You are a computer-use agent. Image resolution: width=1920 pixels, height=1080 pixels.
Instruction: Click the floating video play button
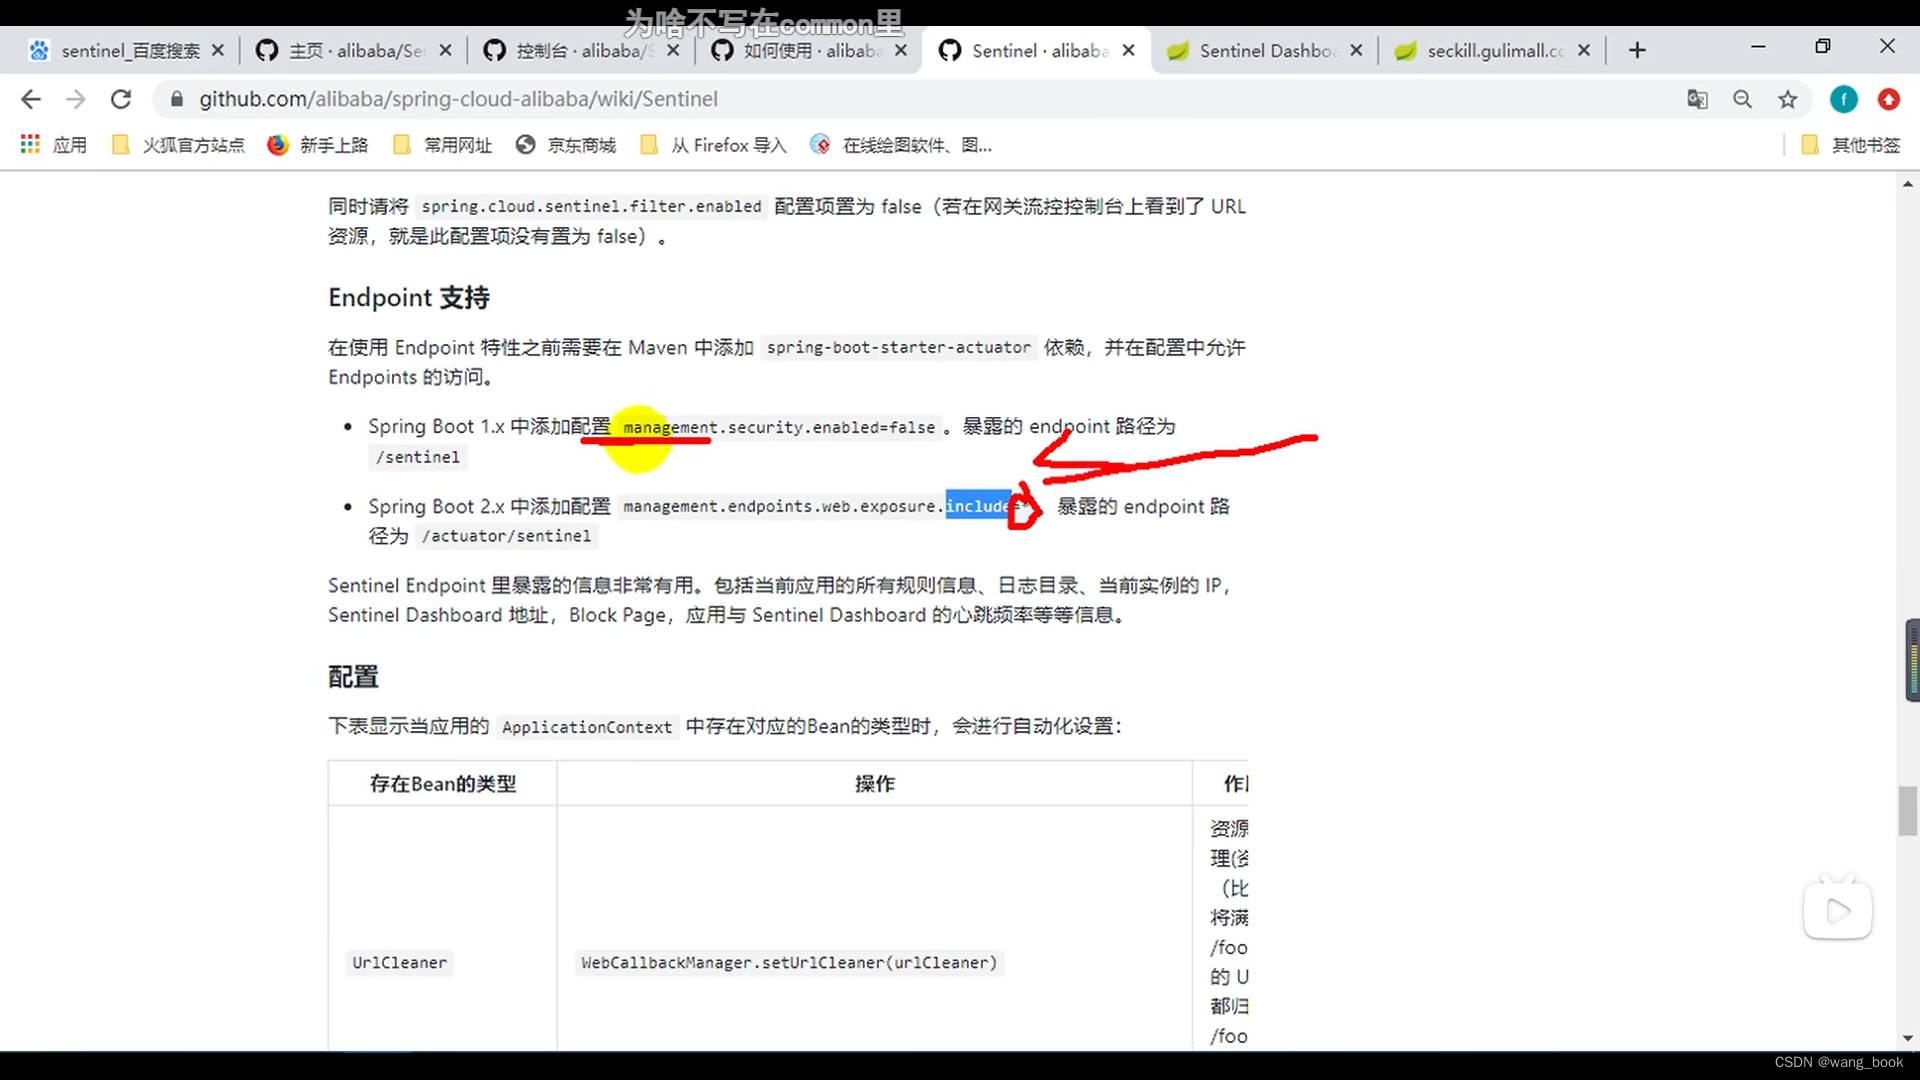[1838, 910]
